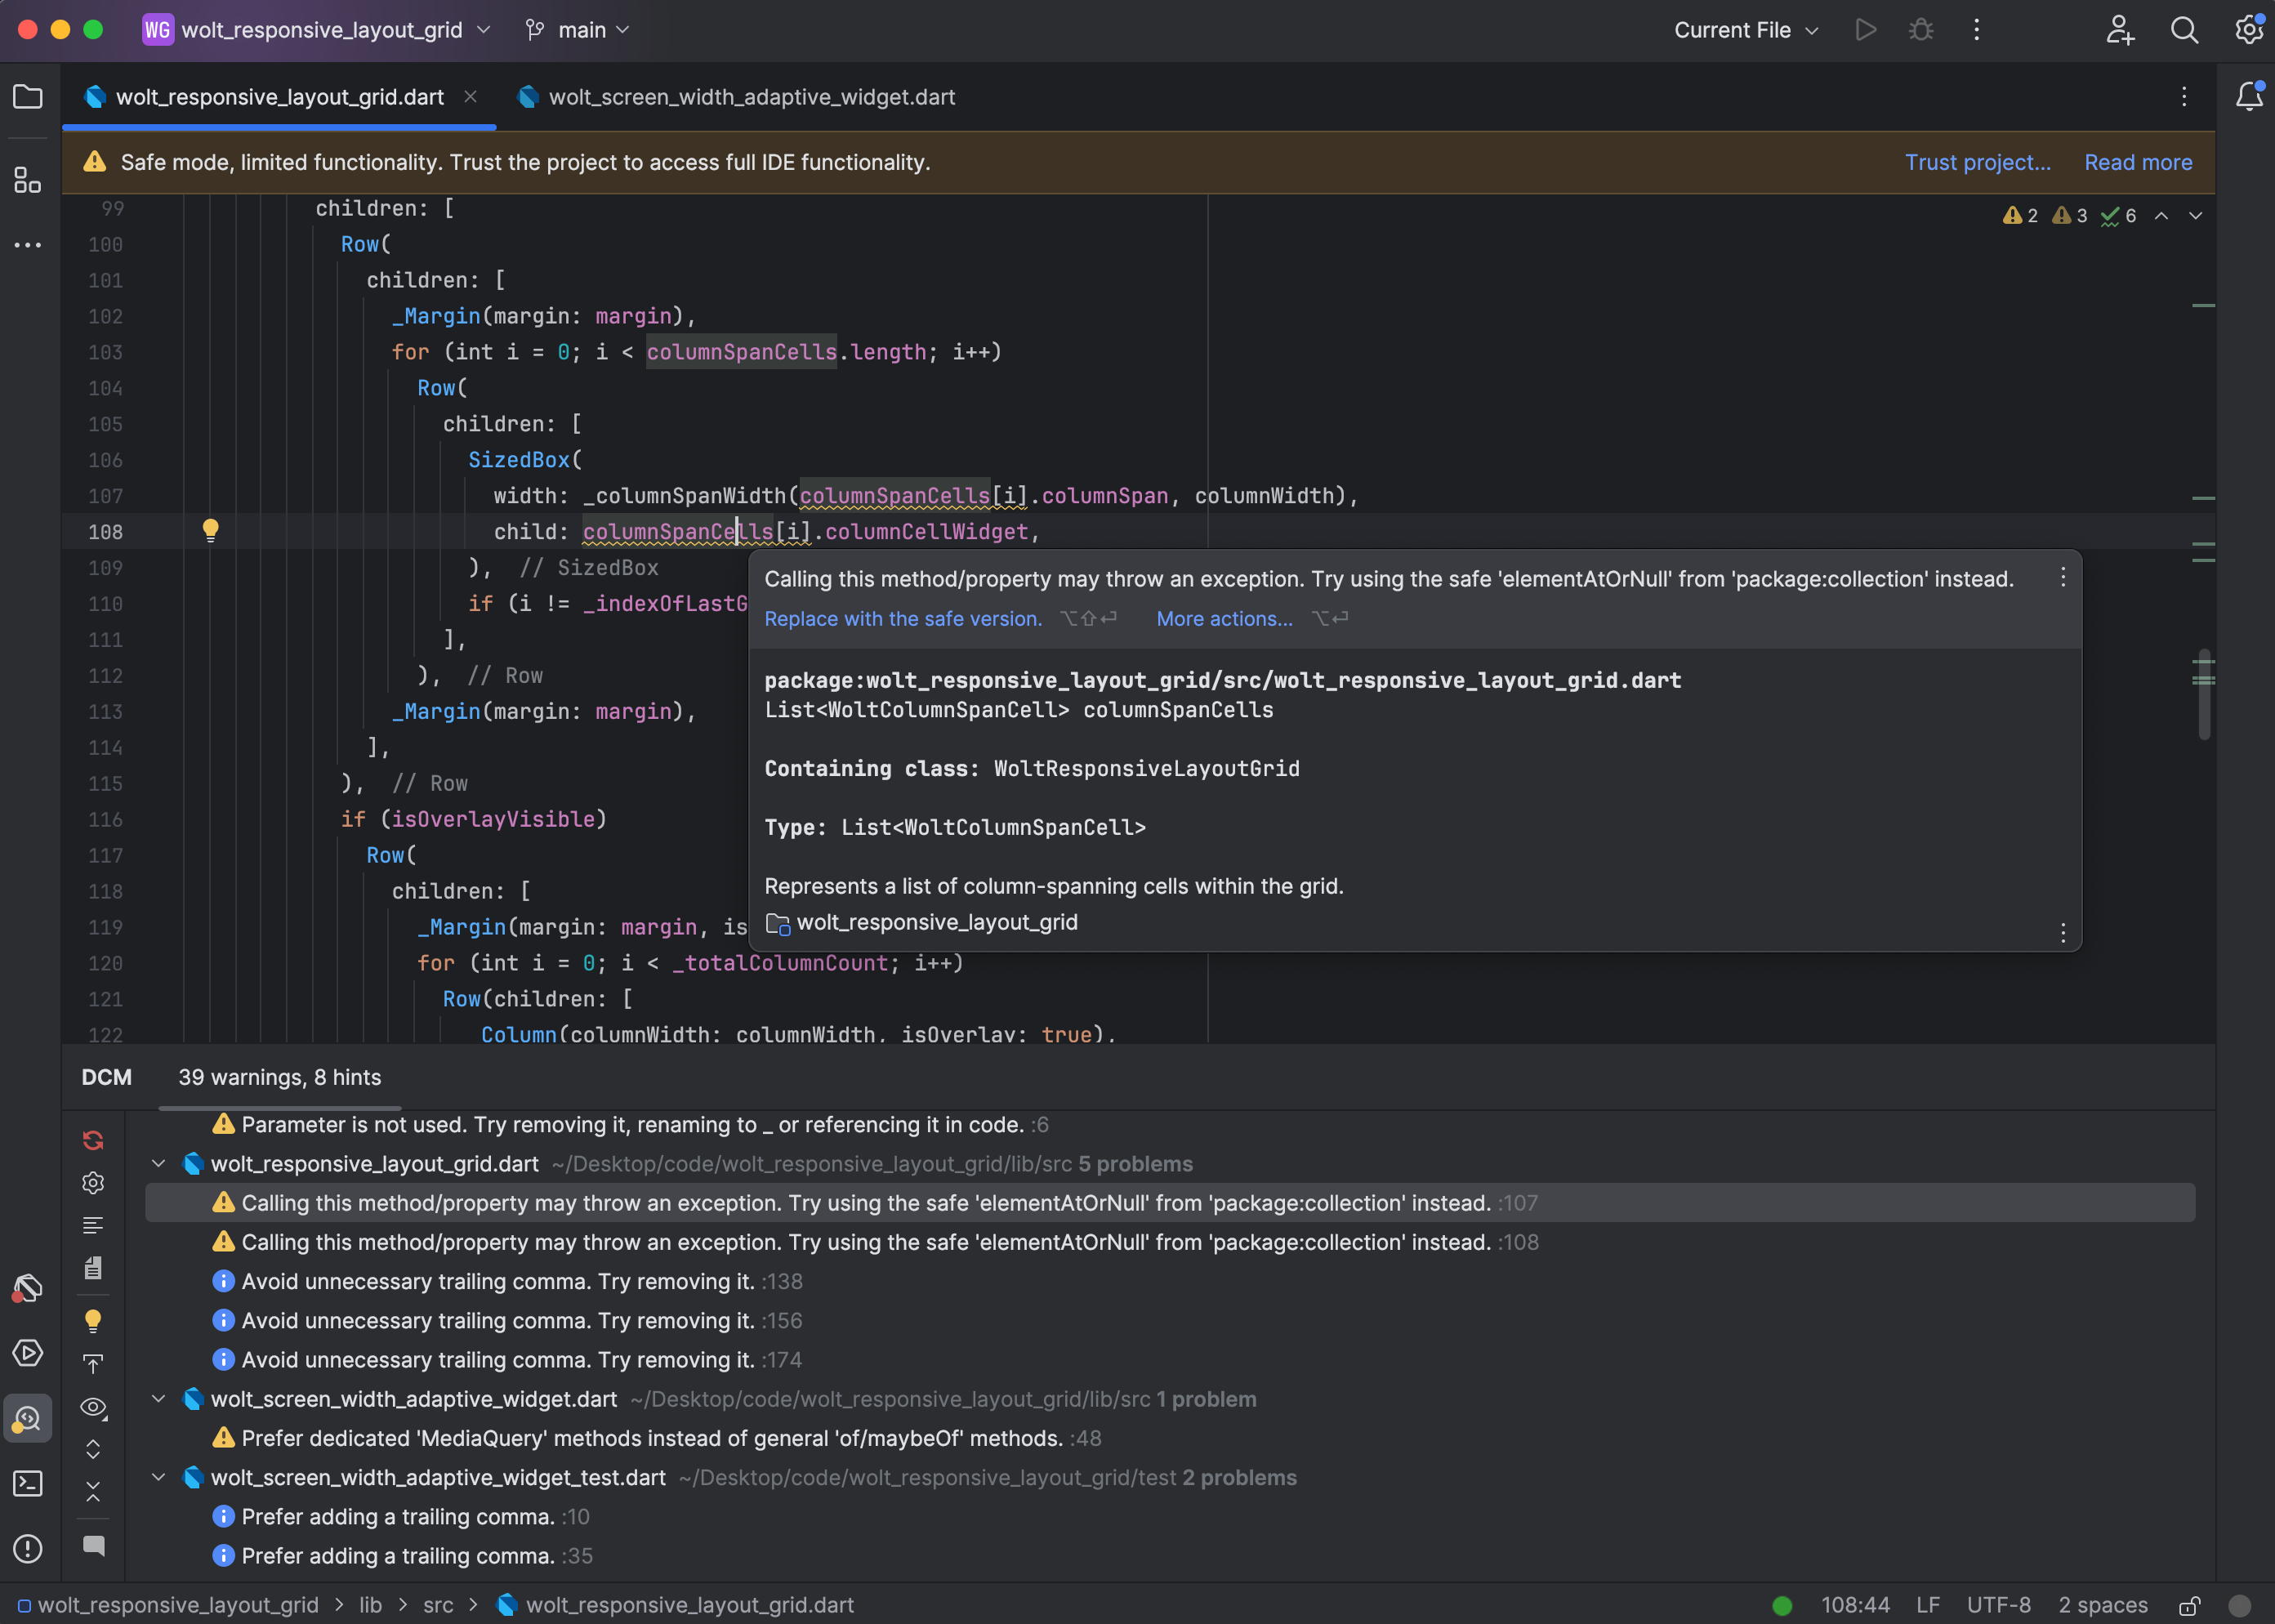This screenshot has height=1624, width=2275.
Task: Select Prefer adding trailing comma hint :35
Action: coord(1170,1556)
